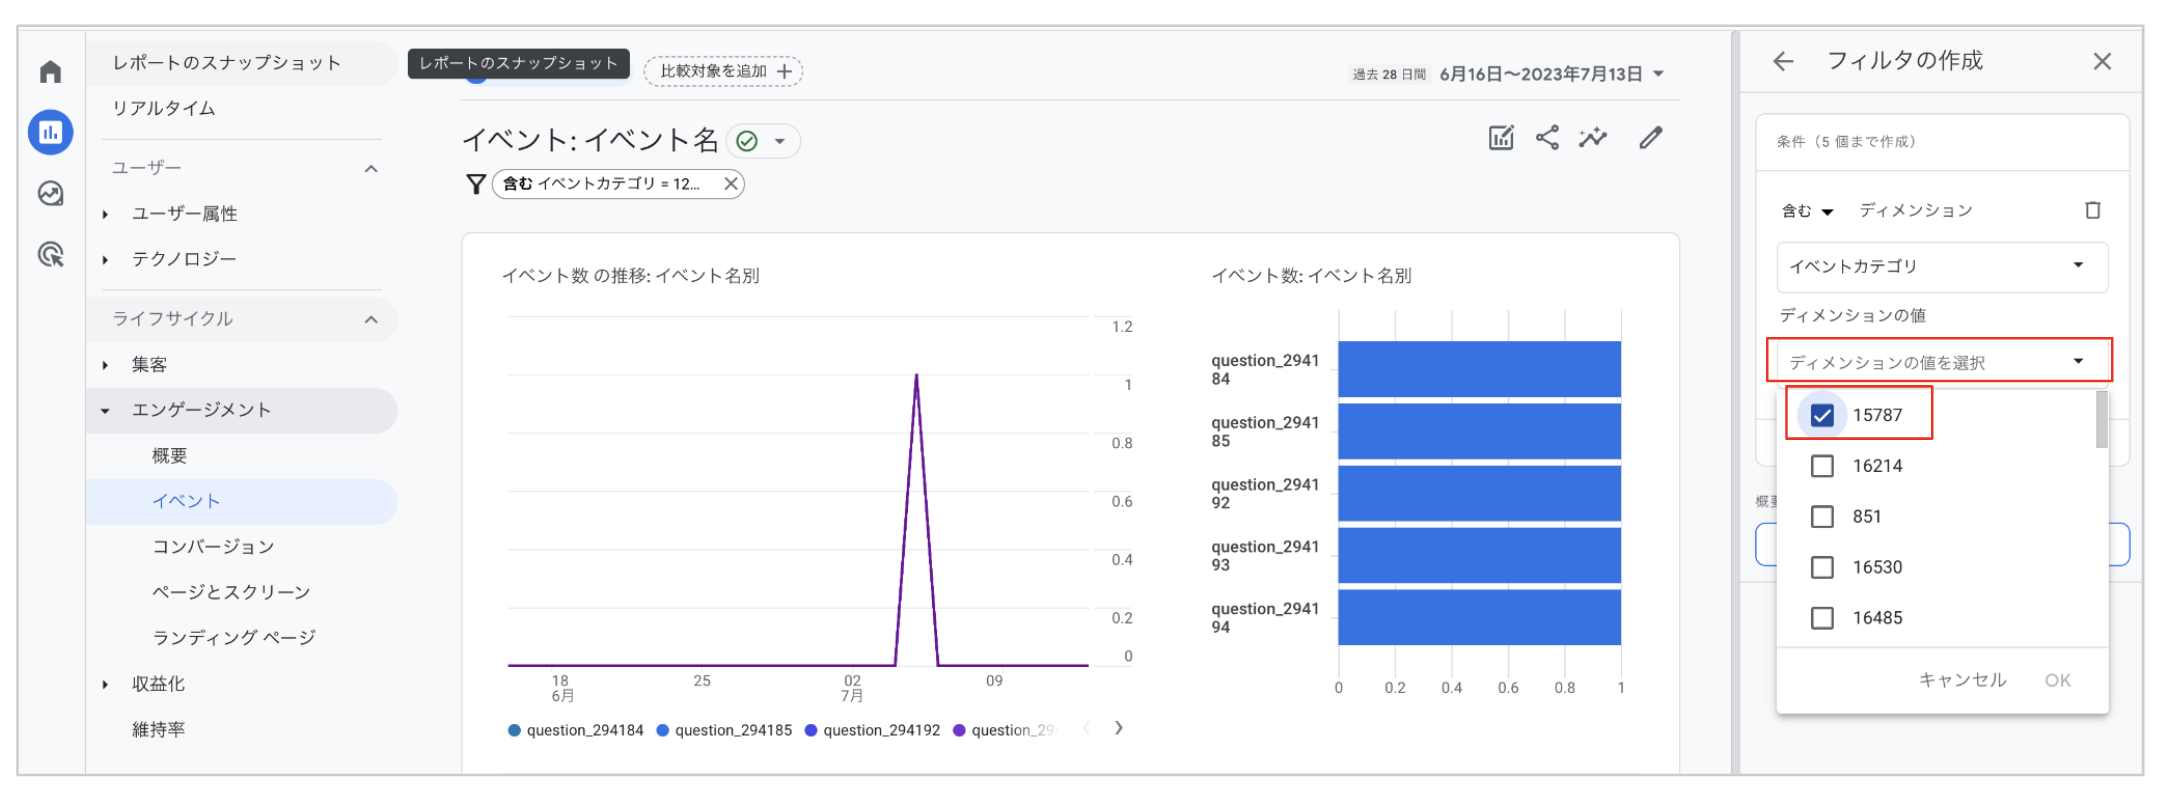Click the bar for question_294193
The image size is (2164, 796).
coord(1479,555)
